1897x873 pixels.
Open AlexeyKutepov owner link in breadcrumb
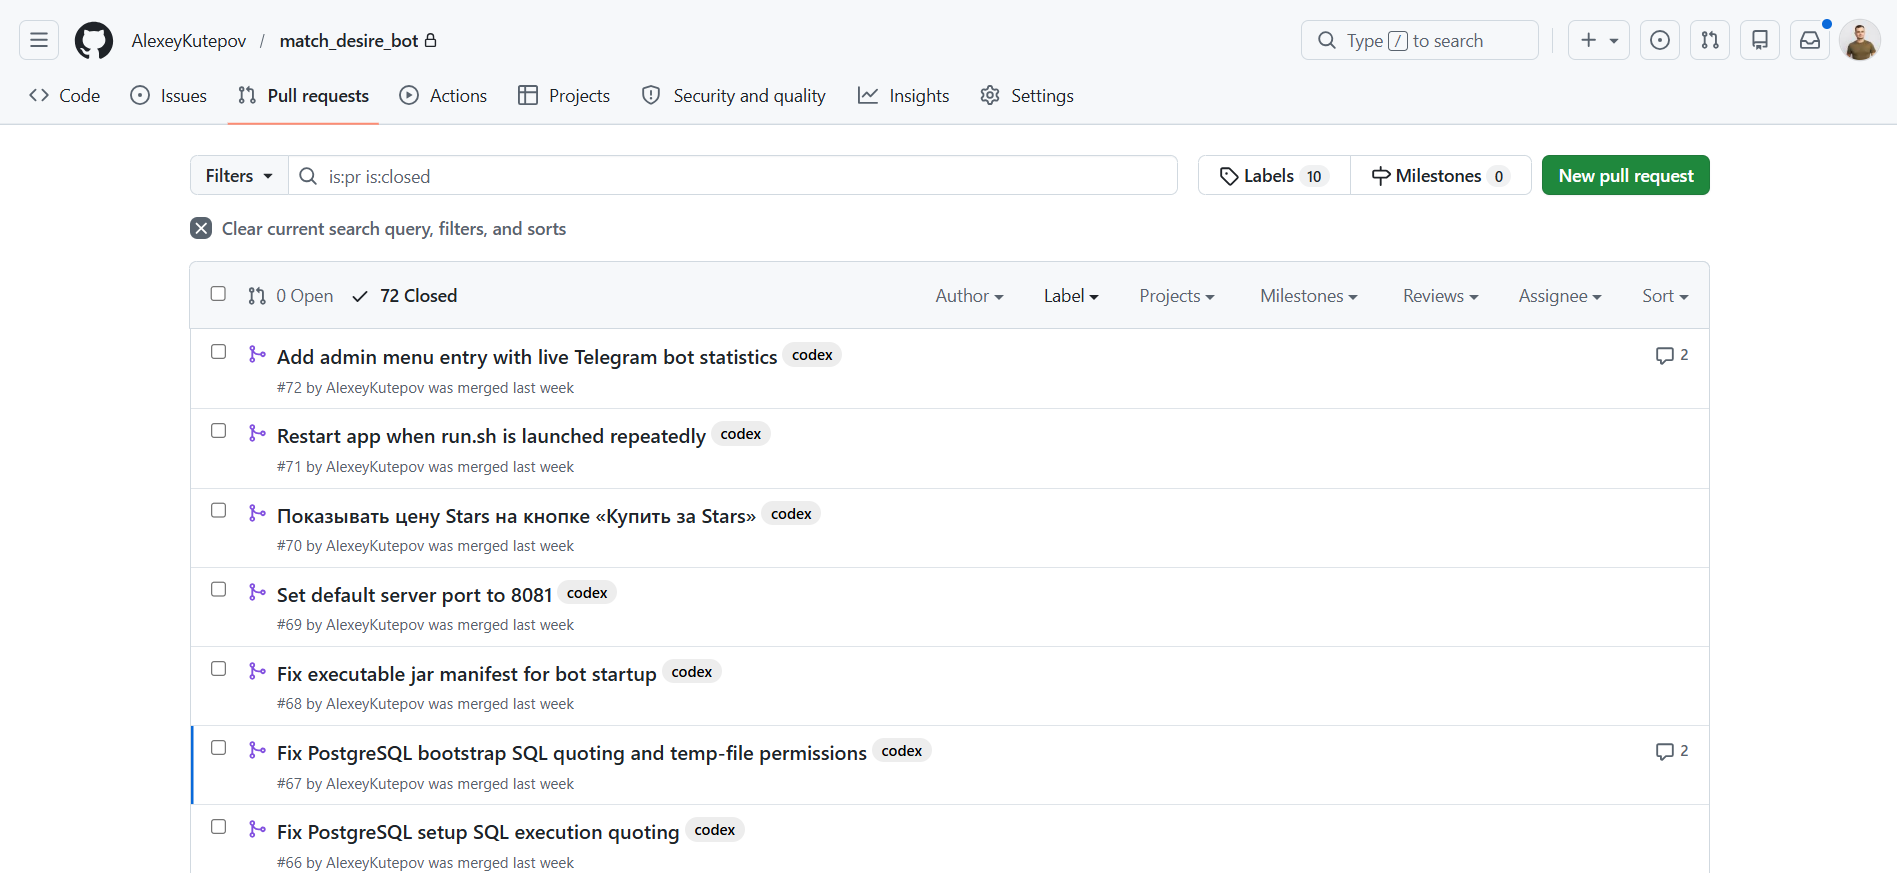click(x=189, y=40)
